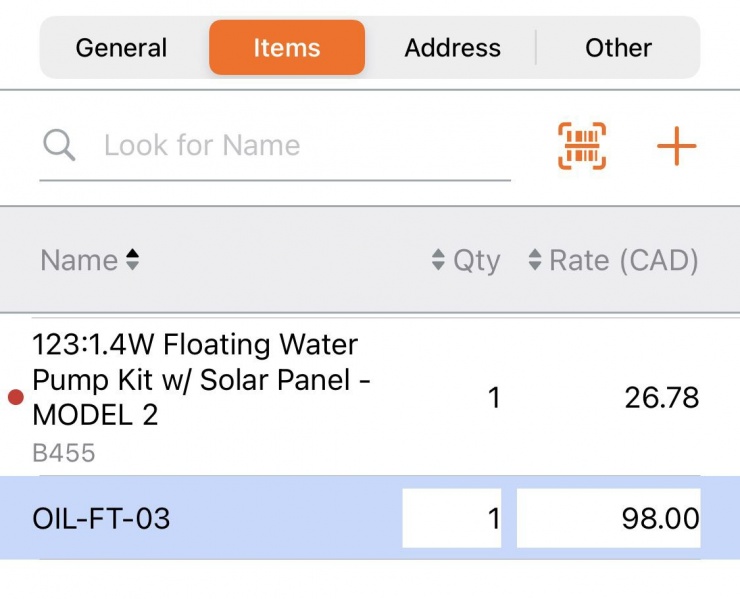The width and height of the screenshot is (740, 599).
Task: Switch to the General tab
Action: (x=121, y=48)
